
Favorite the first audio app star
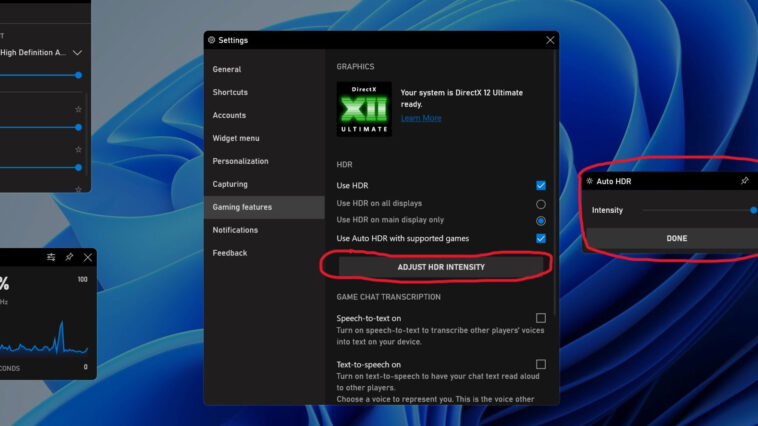coord(78,109)
